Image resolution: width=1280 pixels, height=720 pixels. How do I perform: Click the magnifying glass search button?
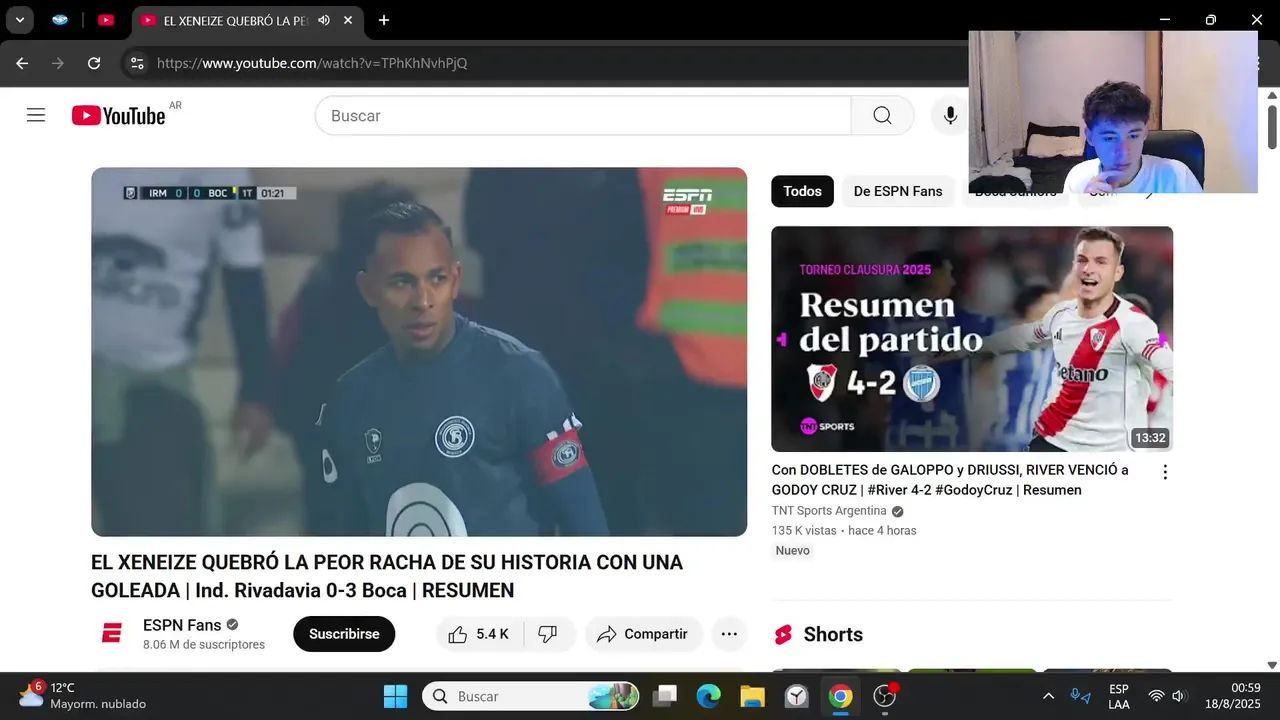pyautogui.click(x=882, y=116)
